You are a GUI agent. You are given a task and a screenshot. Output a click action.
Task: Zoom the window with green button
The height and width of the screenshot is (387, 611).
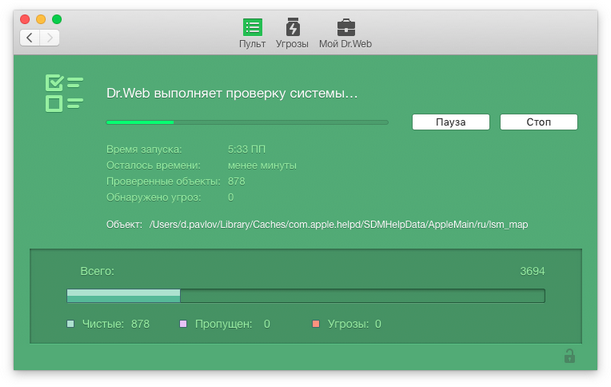pyautogui.click(x=57, y=19)
